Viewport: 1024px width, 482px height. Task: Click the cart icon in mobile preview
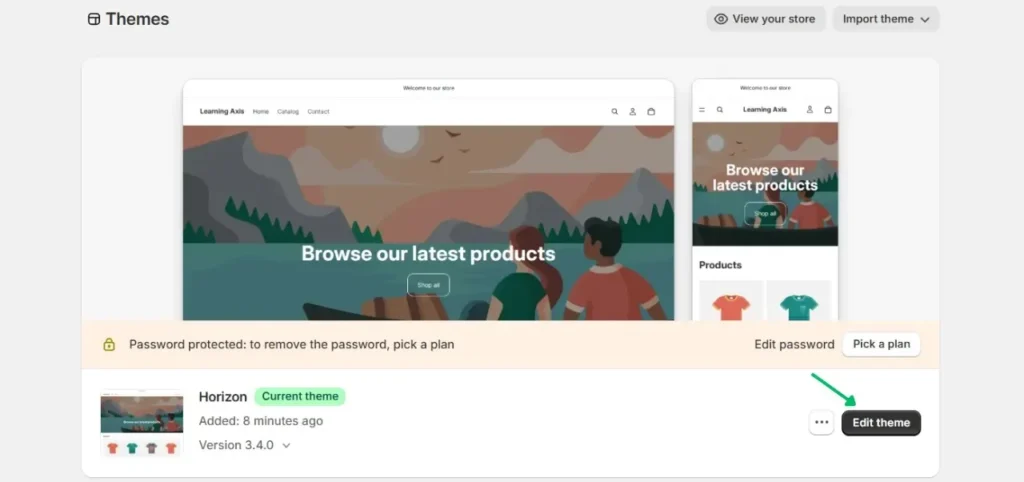click(827, 110)
